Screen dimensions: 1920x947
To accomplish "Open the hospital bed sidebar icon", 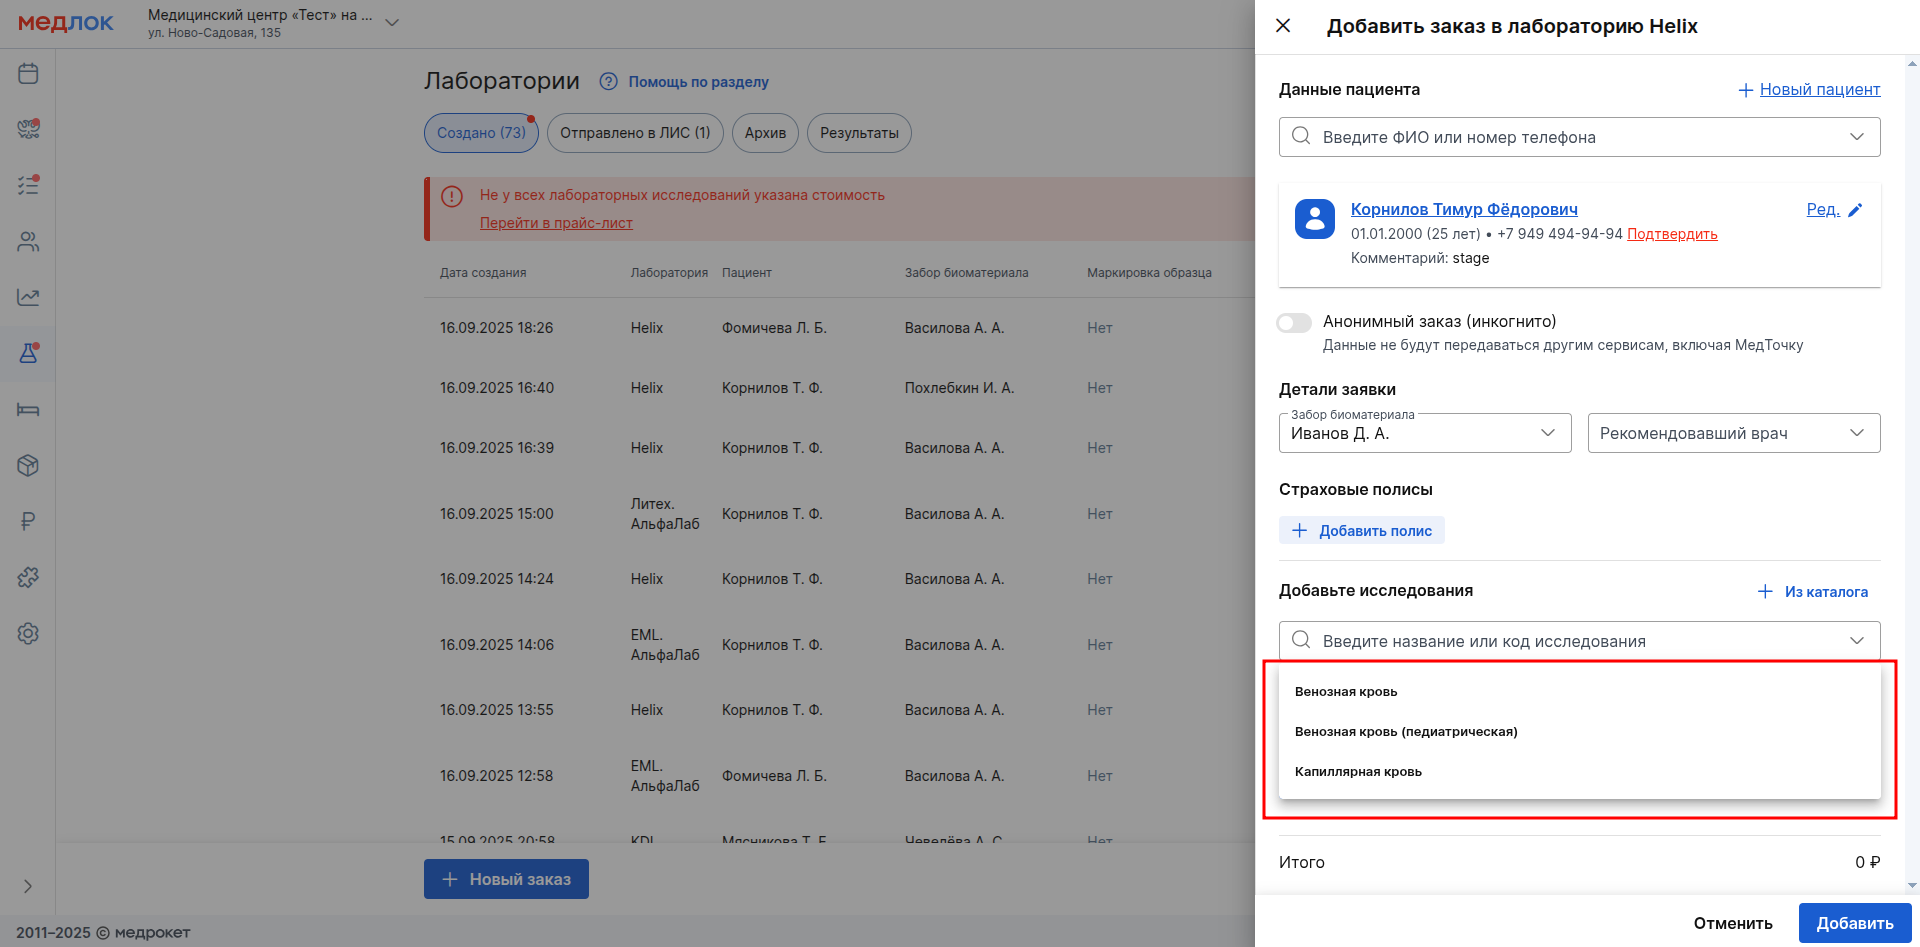I will 28,409.
